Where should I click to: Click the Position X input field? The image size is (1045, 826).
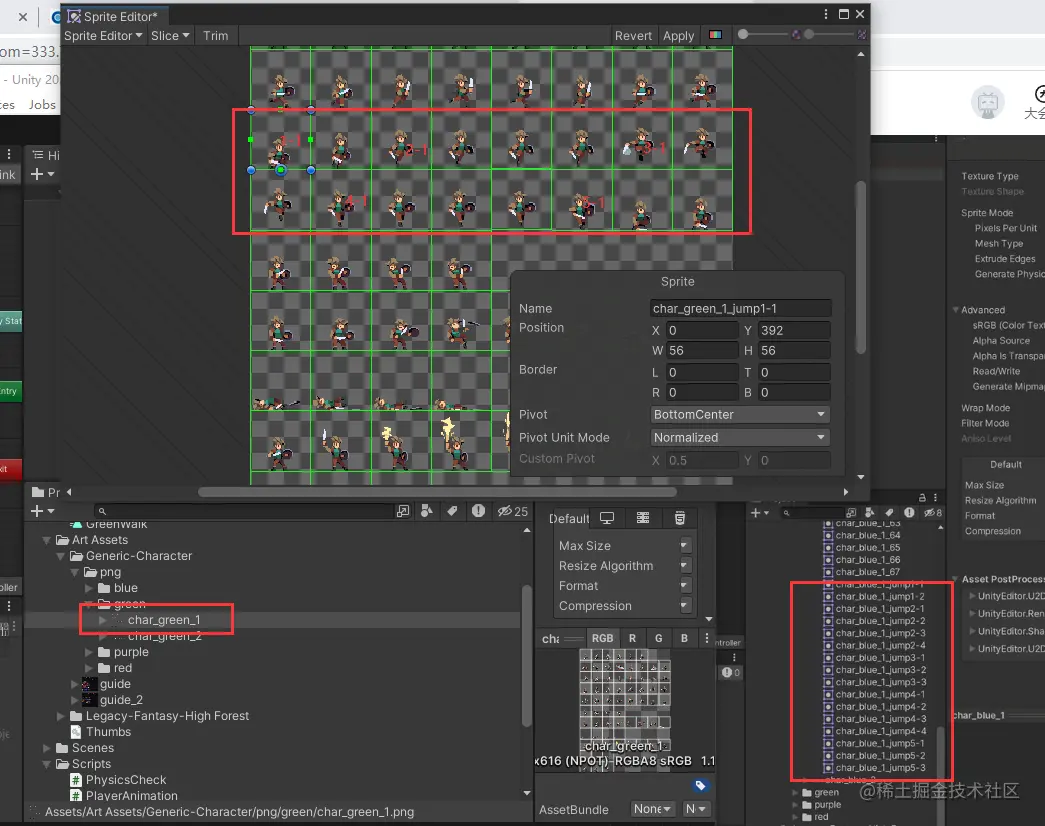[702, 330]
